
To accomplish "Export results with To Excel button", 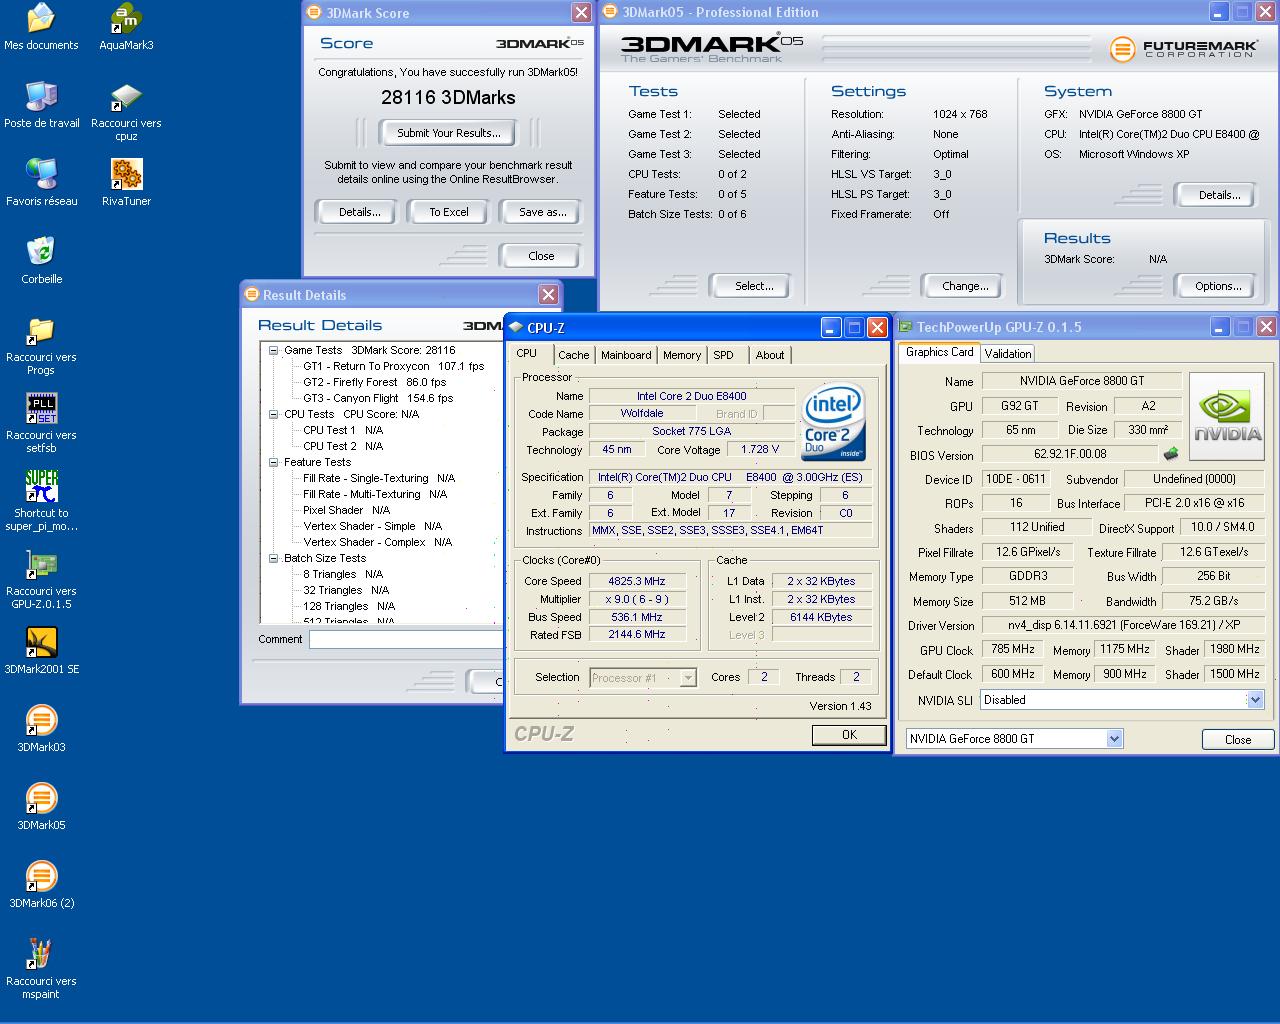I will coord(449,212).
